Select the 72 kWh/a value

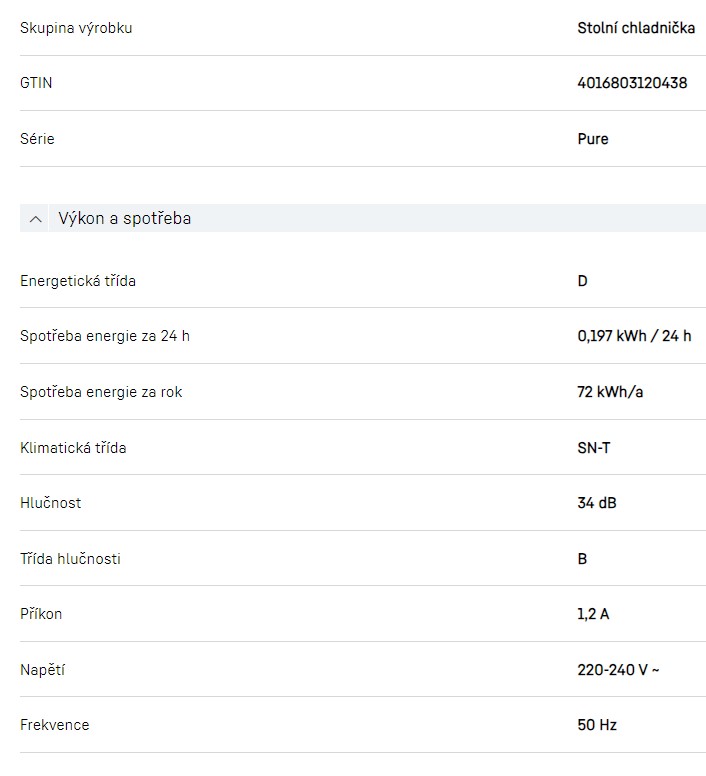coord(610,392)
